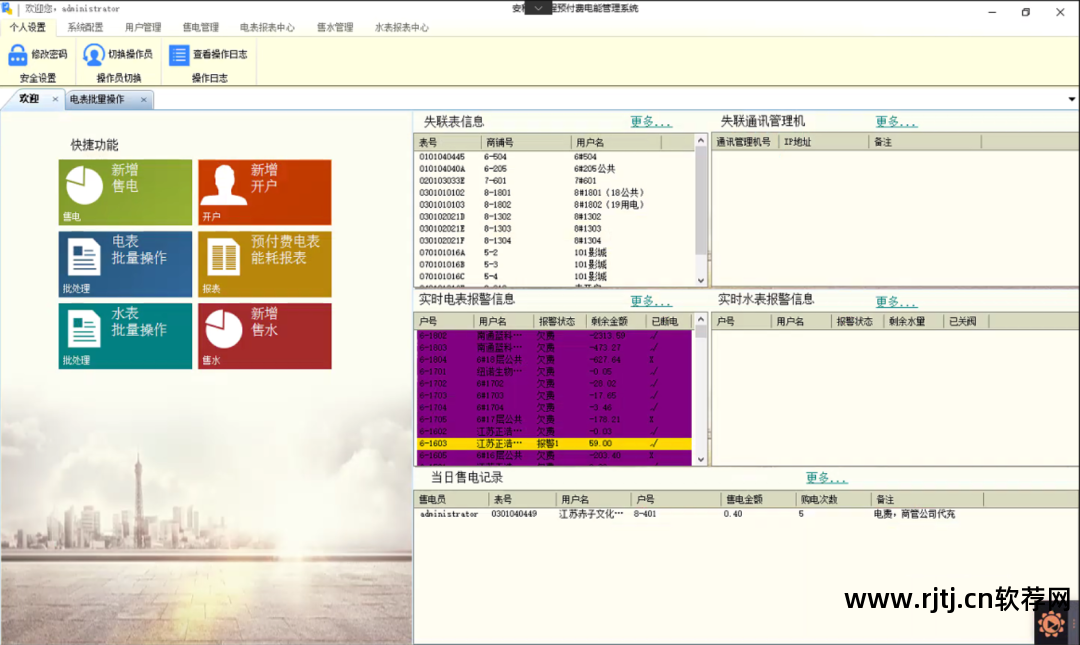1080x645 pixels.
Task: Click up arrow of 实时电表报警信息 scrollbar
Action: 700,319
